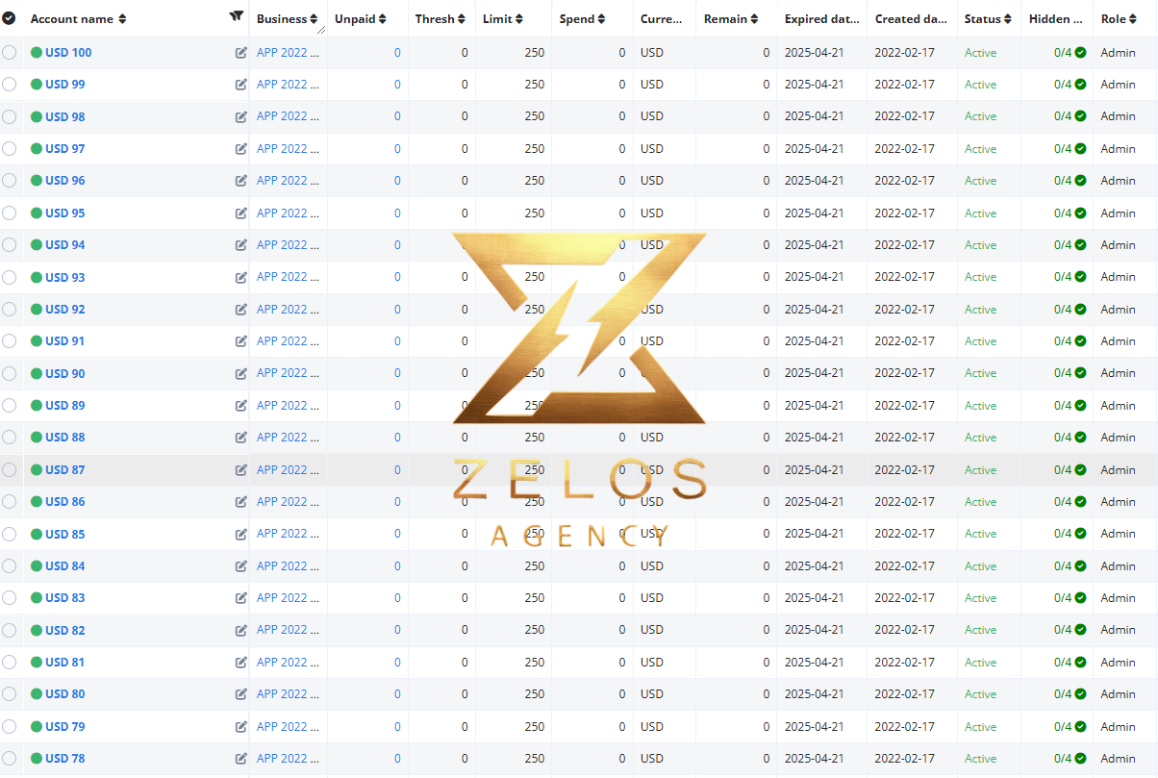This screenshot has height=778, width=1158.
Task: Click the green check in USD 82 row
Action: [x=1080, y=629]
